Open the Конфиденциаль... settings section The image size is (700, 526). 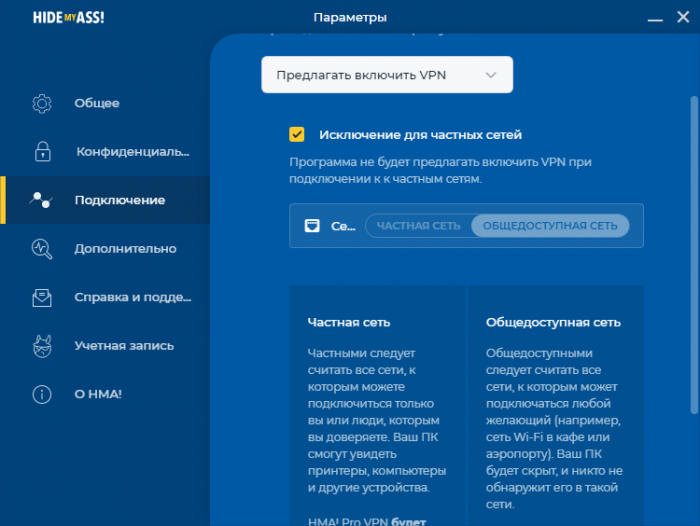coord(105,152)
